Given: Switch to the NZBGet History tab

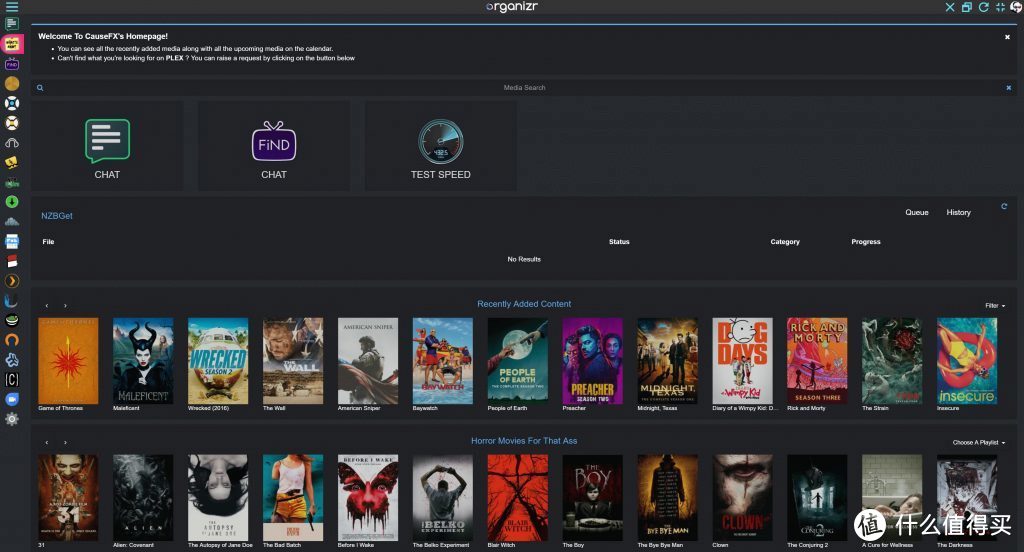Looking at the screenshot, I should click(958, 213).
